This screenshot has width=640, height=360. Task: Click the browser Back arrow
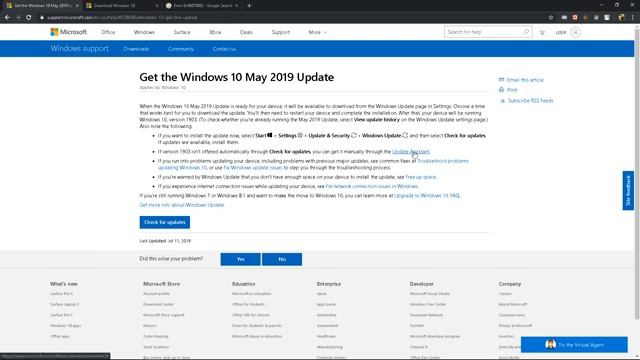click(x=7, y=18)
